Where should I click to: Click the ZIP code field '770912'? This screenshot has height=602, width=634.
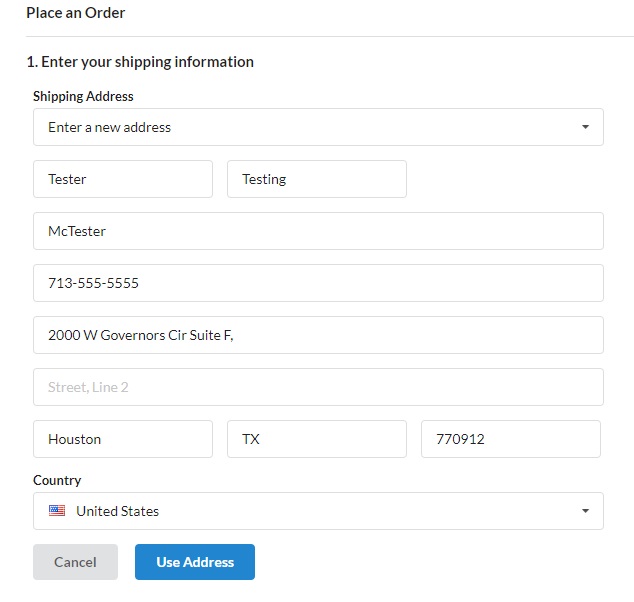click(510, 439)
